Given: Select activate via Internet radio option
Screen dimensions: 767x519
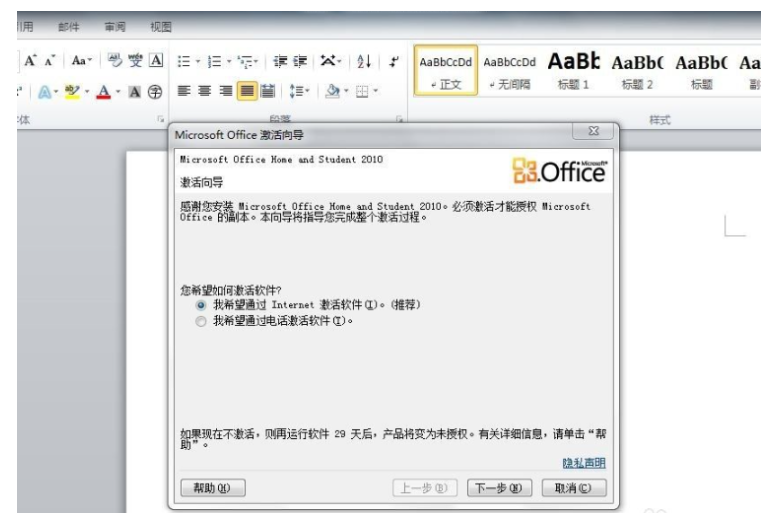Looking at the screenshot, I should coord(201,304).
